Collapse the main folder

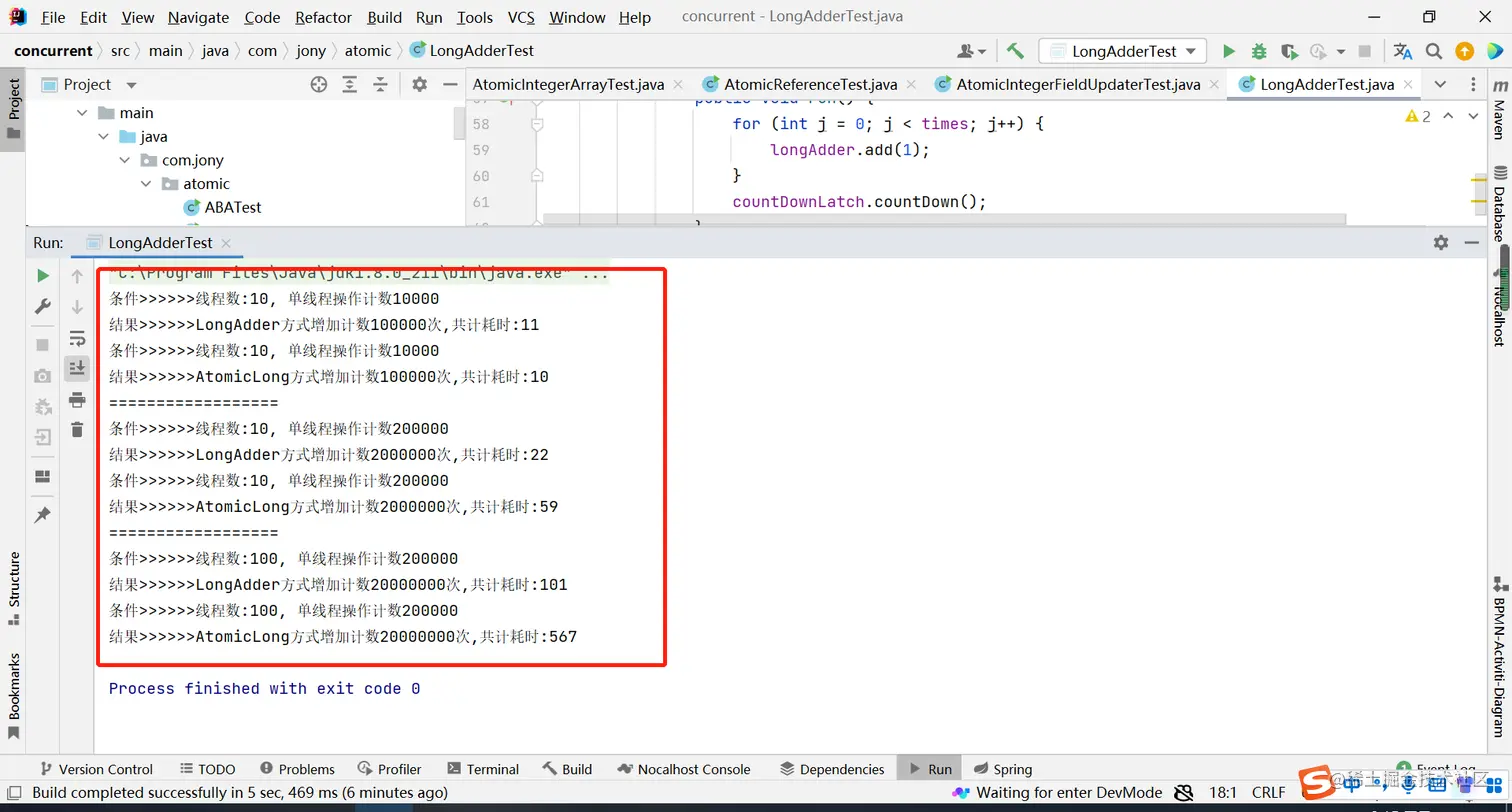(x=82, y=113)
